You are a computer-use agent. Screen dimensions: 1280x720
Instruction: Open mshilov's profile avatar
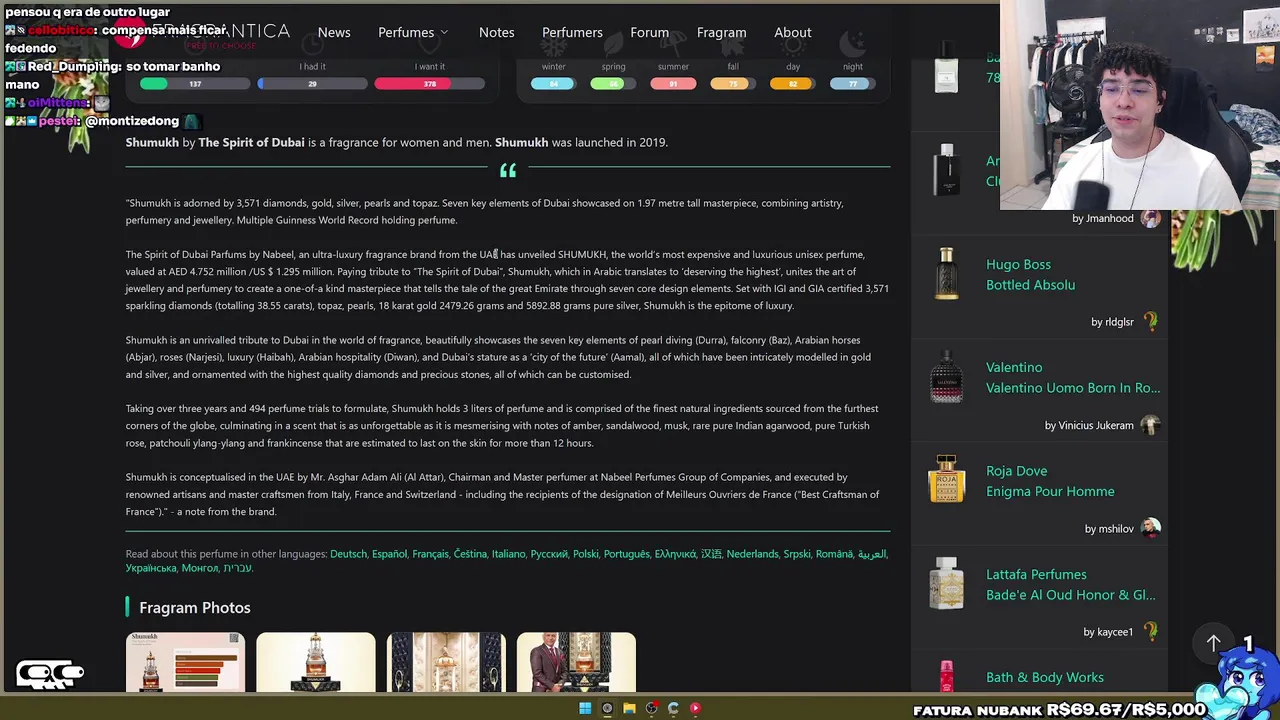[1151, 528]
